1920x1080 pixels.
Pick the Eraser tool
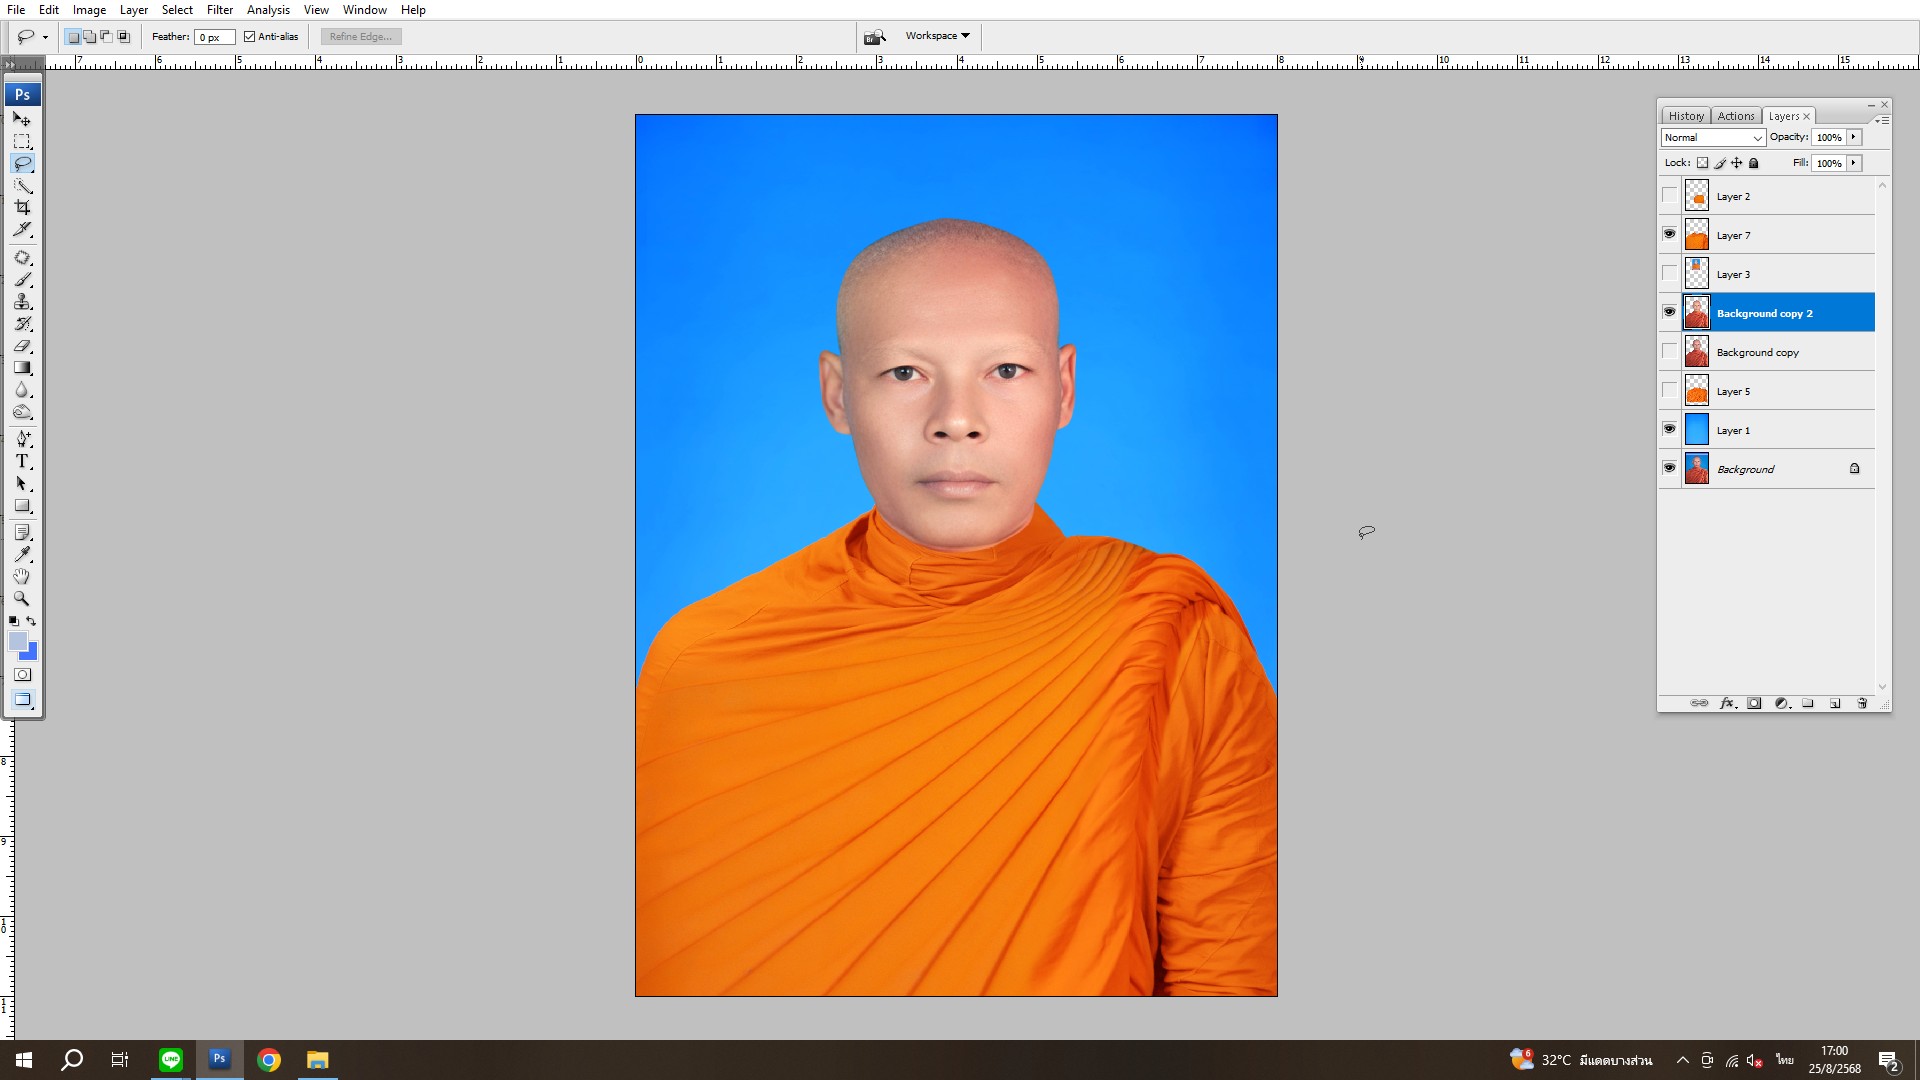coord(22,346)
